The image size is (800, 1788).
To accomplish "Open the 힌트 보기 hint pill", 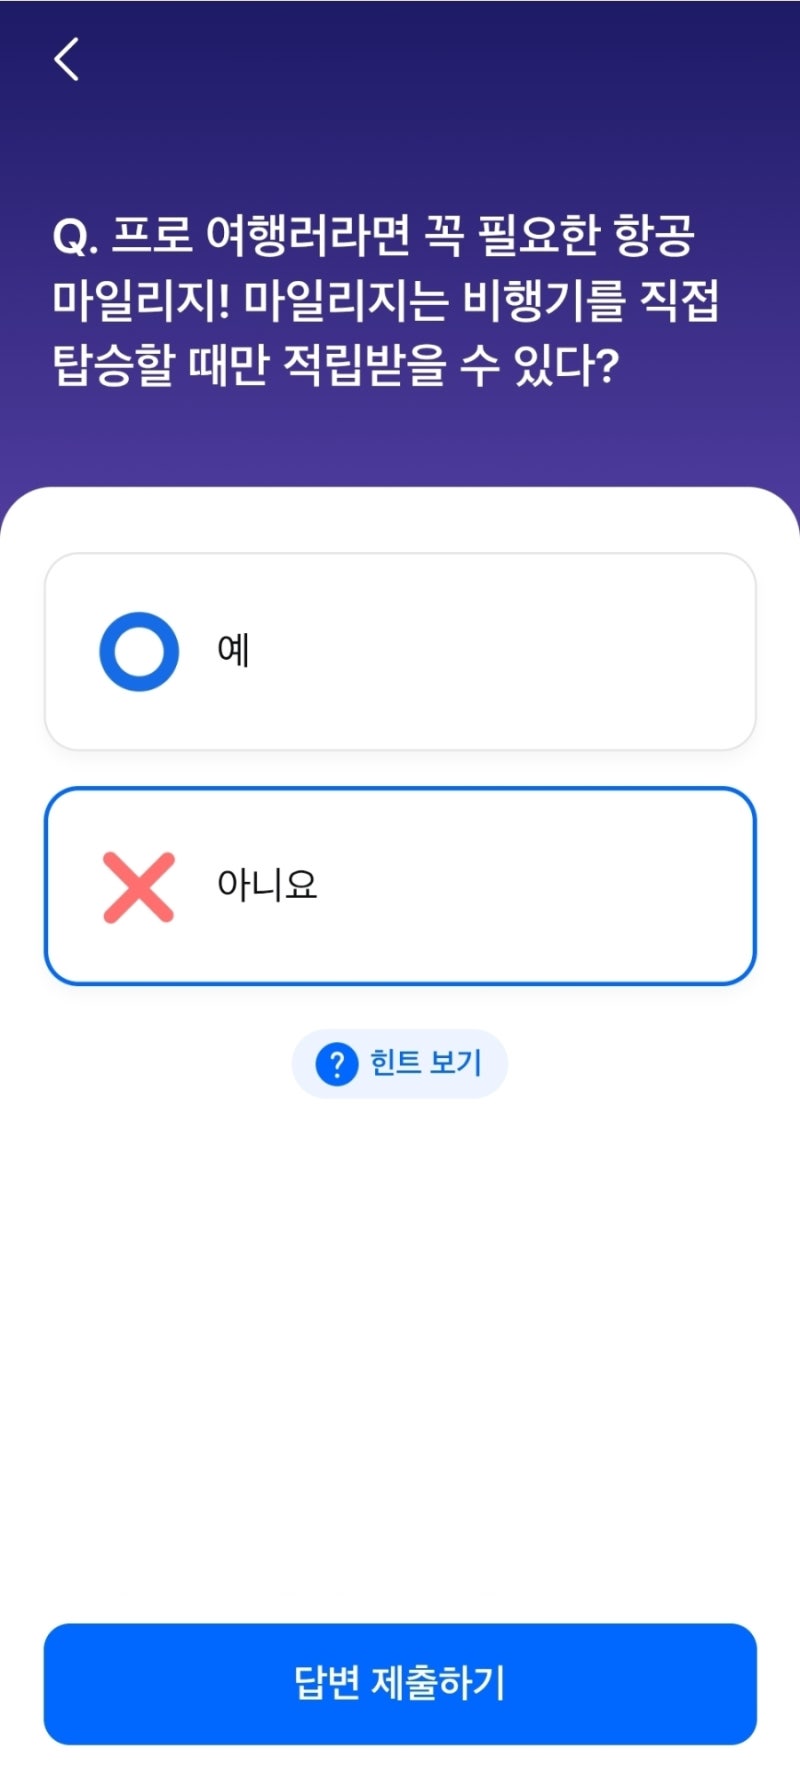I will [x=400, y=1064].
